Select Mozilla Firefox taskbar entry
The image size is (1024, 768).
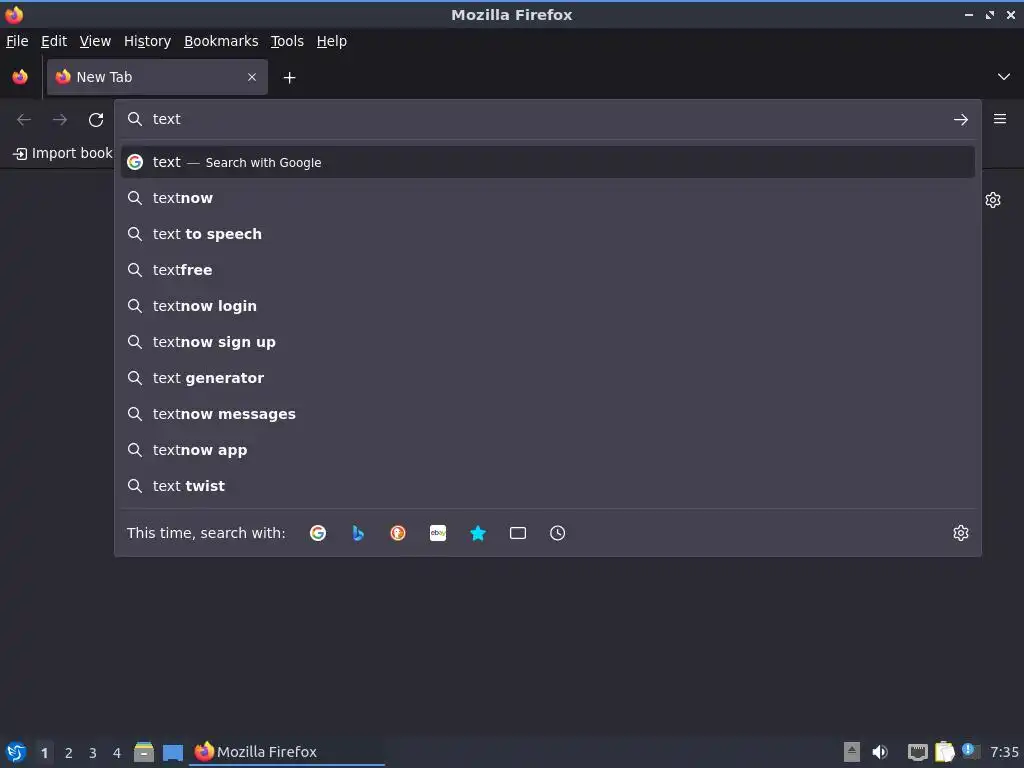pos(287,752)
